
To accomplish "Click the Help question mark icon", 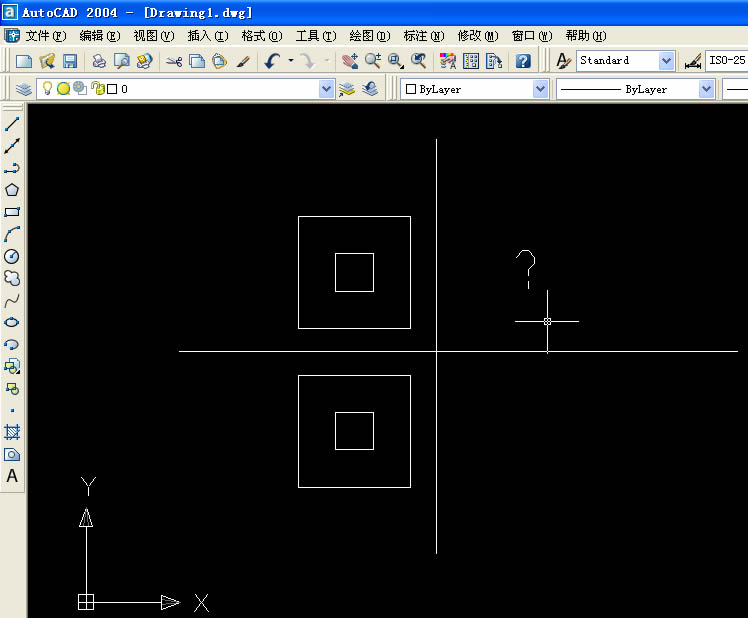I will 523,61.
